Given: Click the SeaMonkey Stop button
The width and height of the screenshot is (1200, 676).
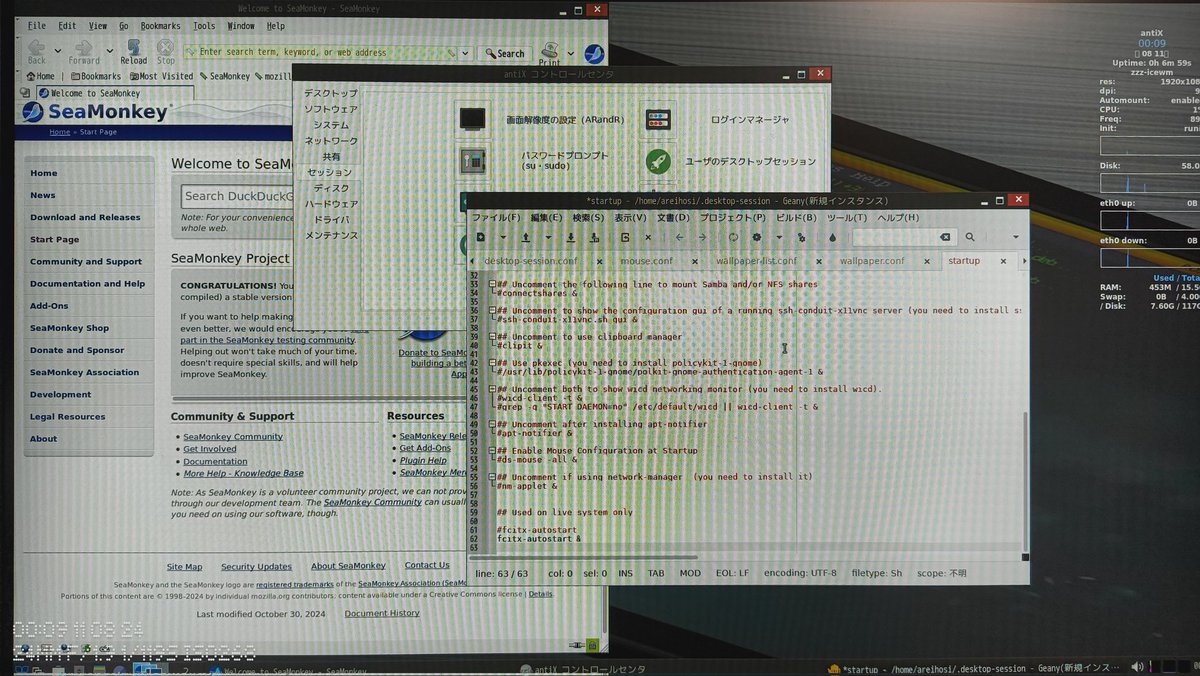Looking at the screenshot, I should pos(165,52).
